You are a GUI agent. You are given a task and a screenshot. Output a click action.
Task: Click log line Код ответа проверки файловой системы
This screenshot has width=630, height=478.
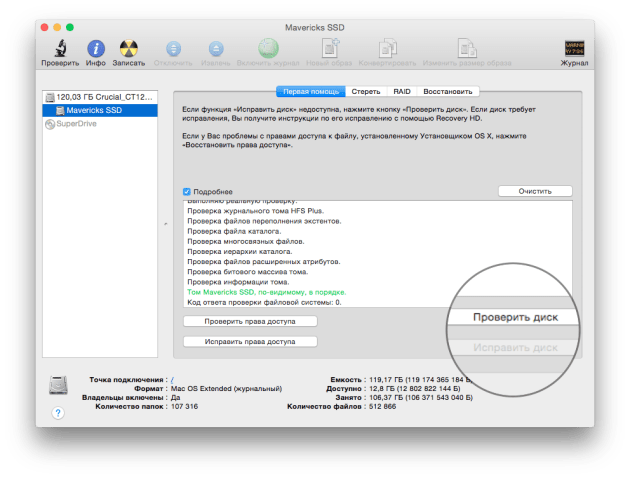click(x=264, y=302)
